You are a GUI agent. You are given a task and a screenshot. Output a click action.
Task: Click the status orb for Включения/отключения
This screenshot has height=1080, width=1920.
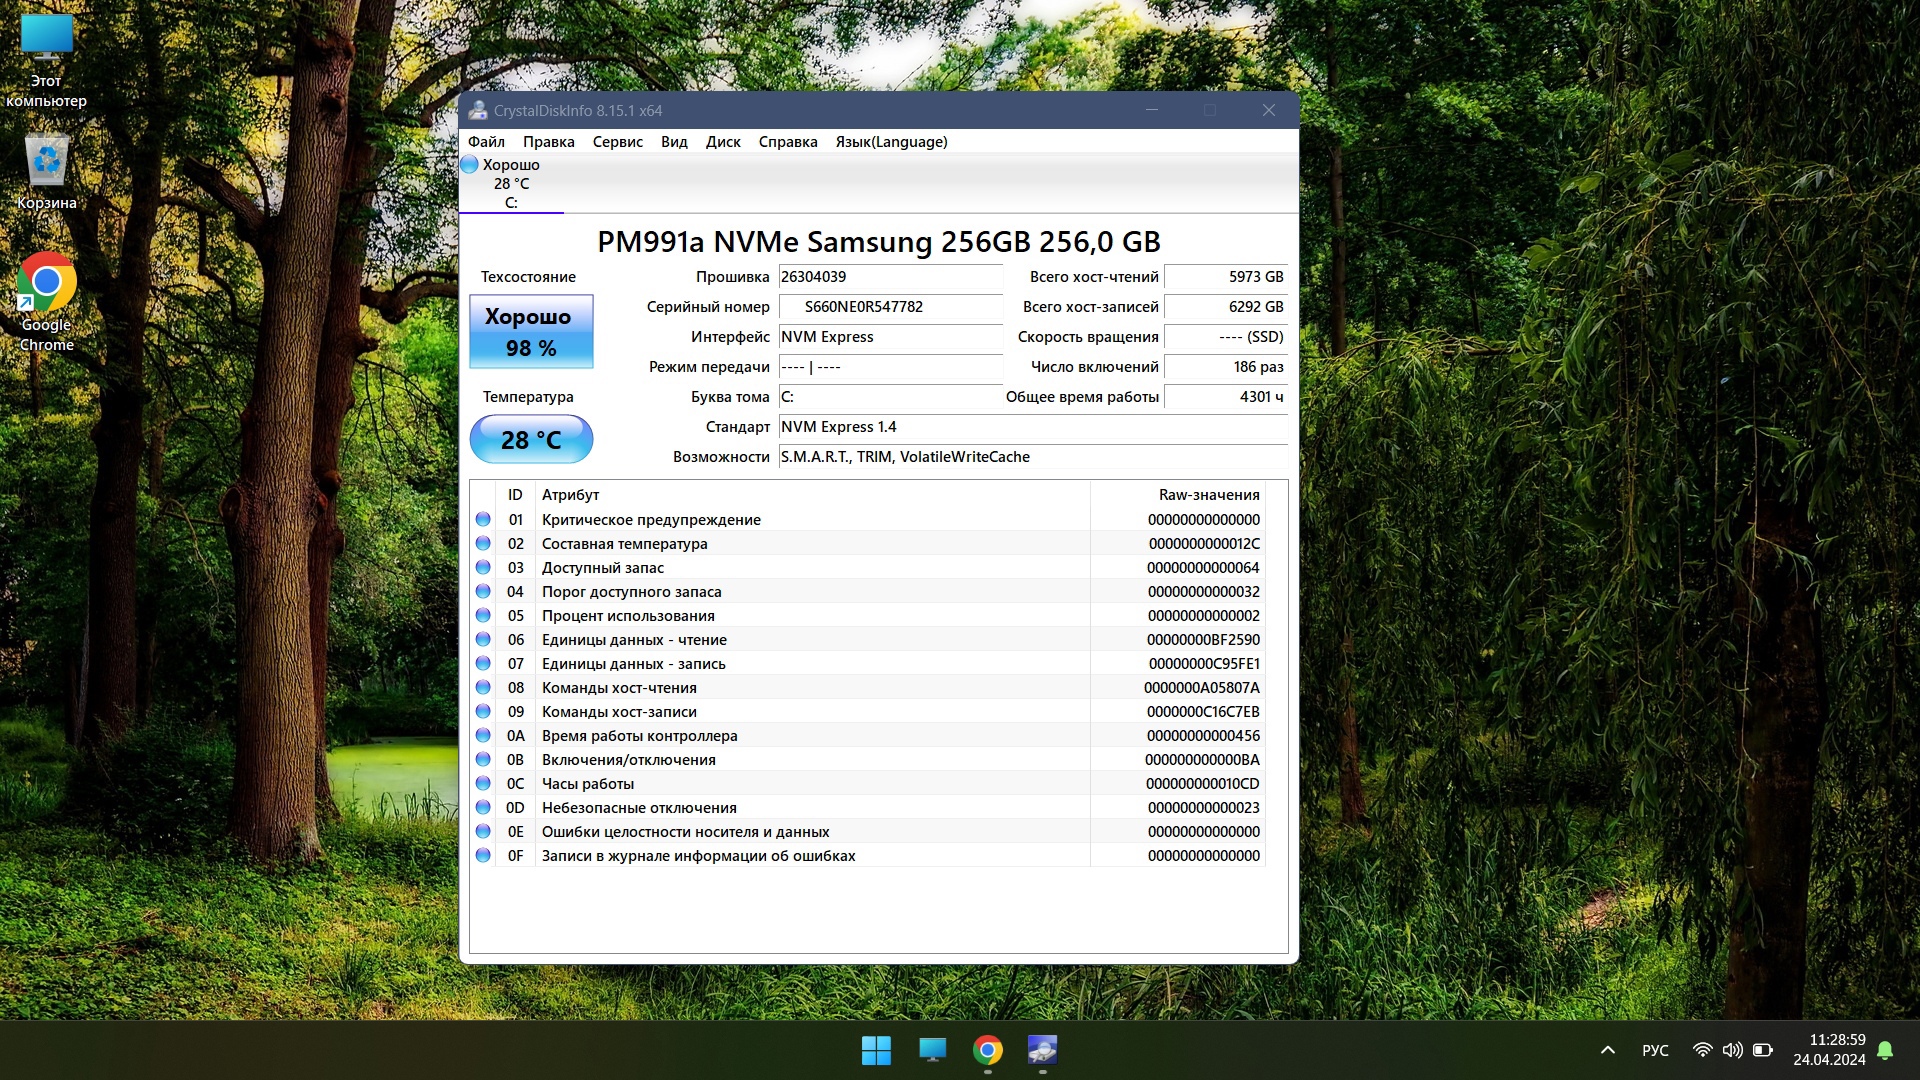483,759
